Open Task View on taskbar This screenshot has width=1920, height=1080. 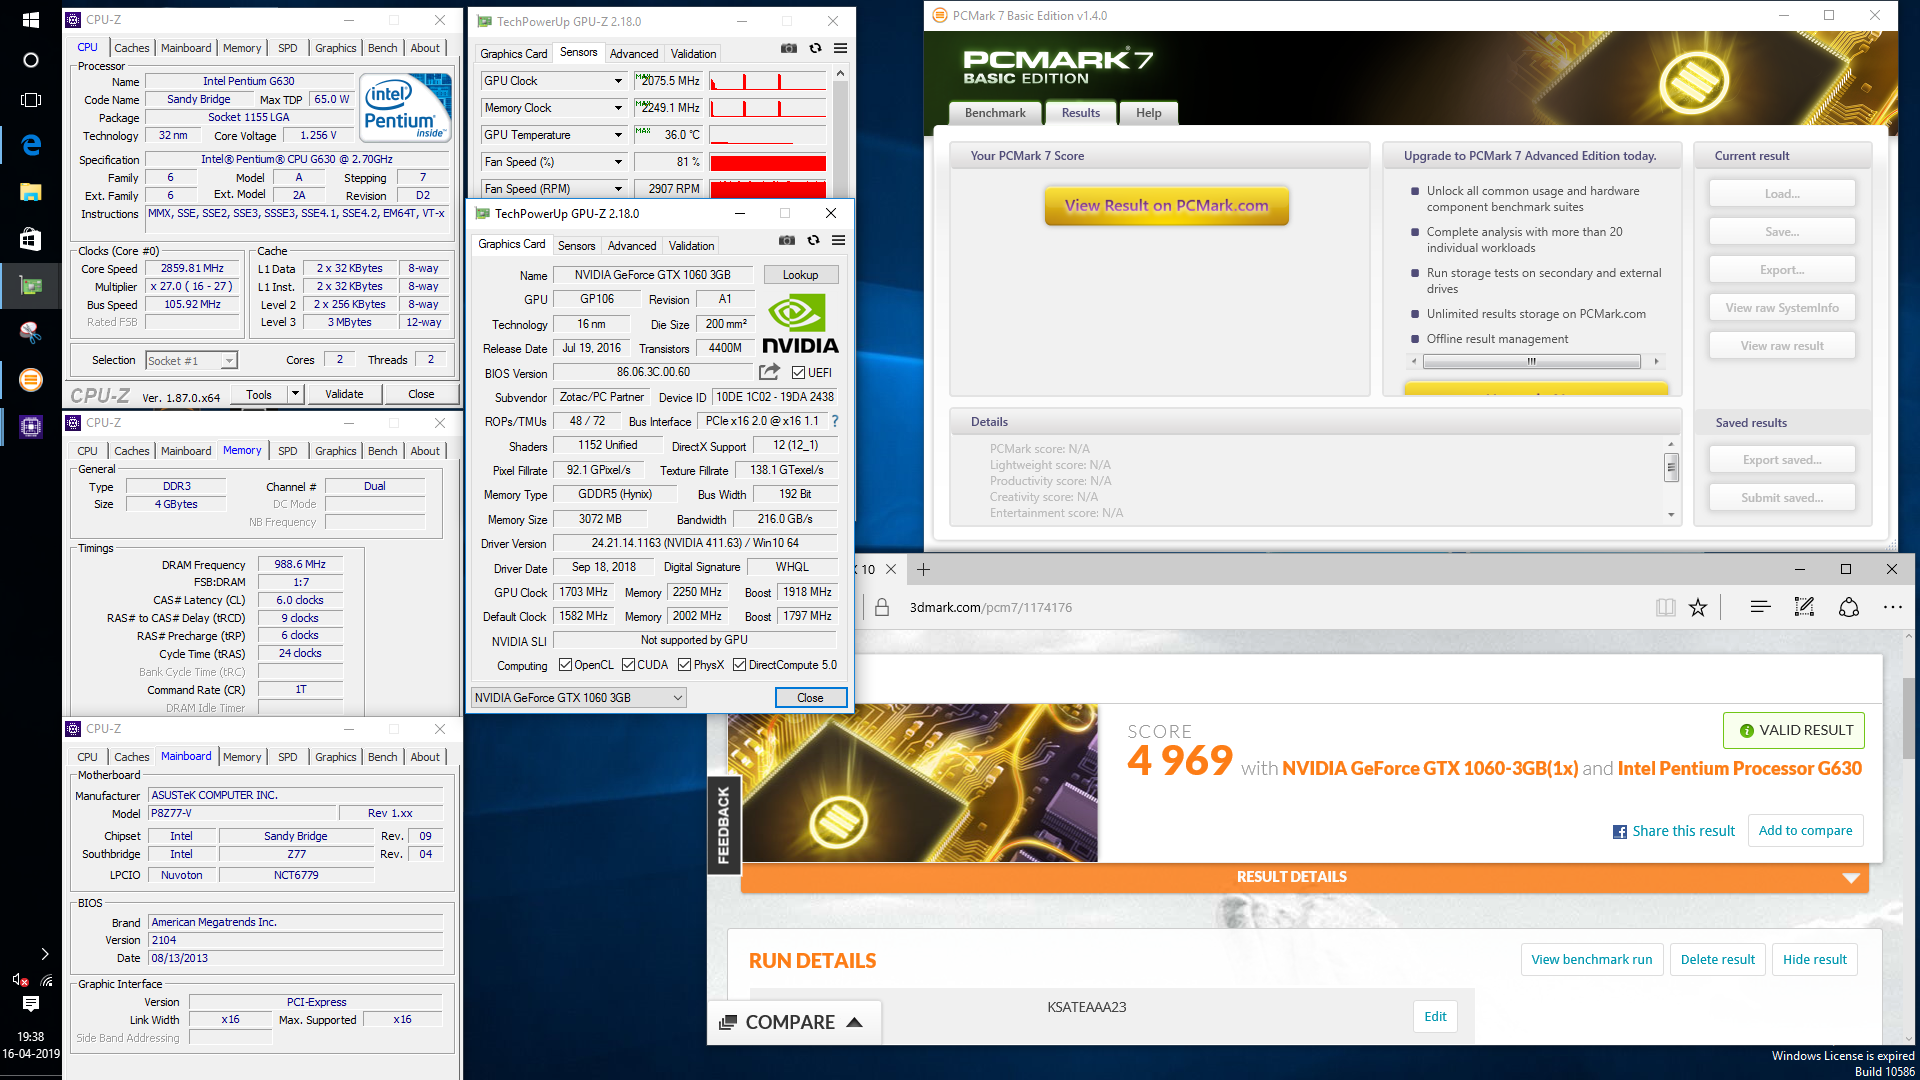(x=30, y=100)
